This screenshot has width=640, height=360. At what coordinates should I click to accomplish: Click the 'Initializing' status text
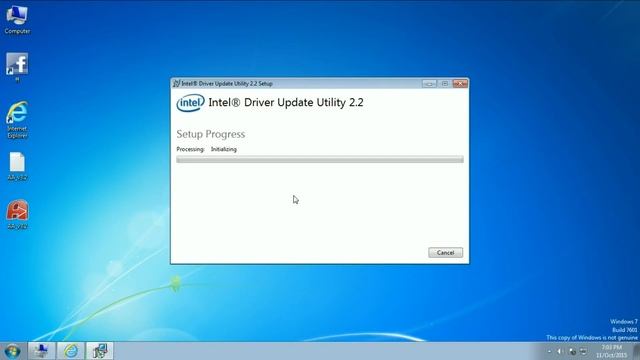pos(224,149)
